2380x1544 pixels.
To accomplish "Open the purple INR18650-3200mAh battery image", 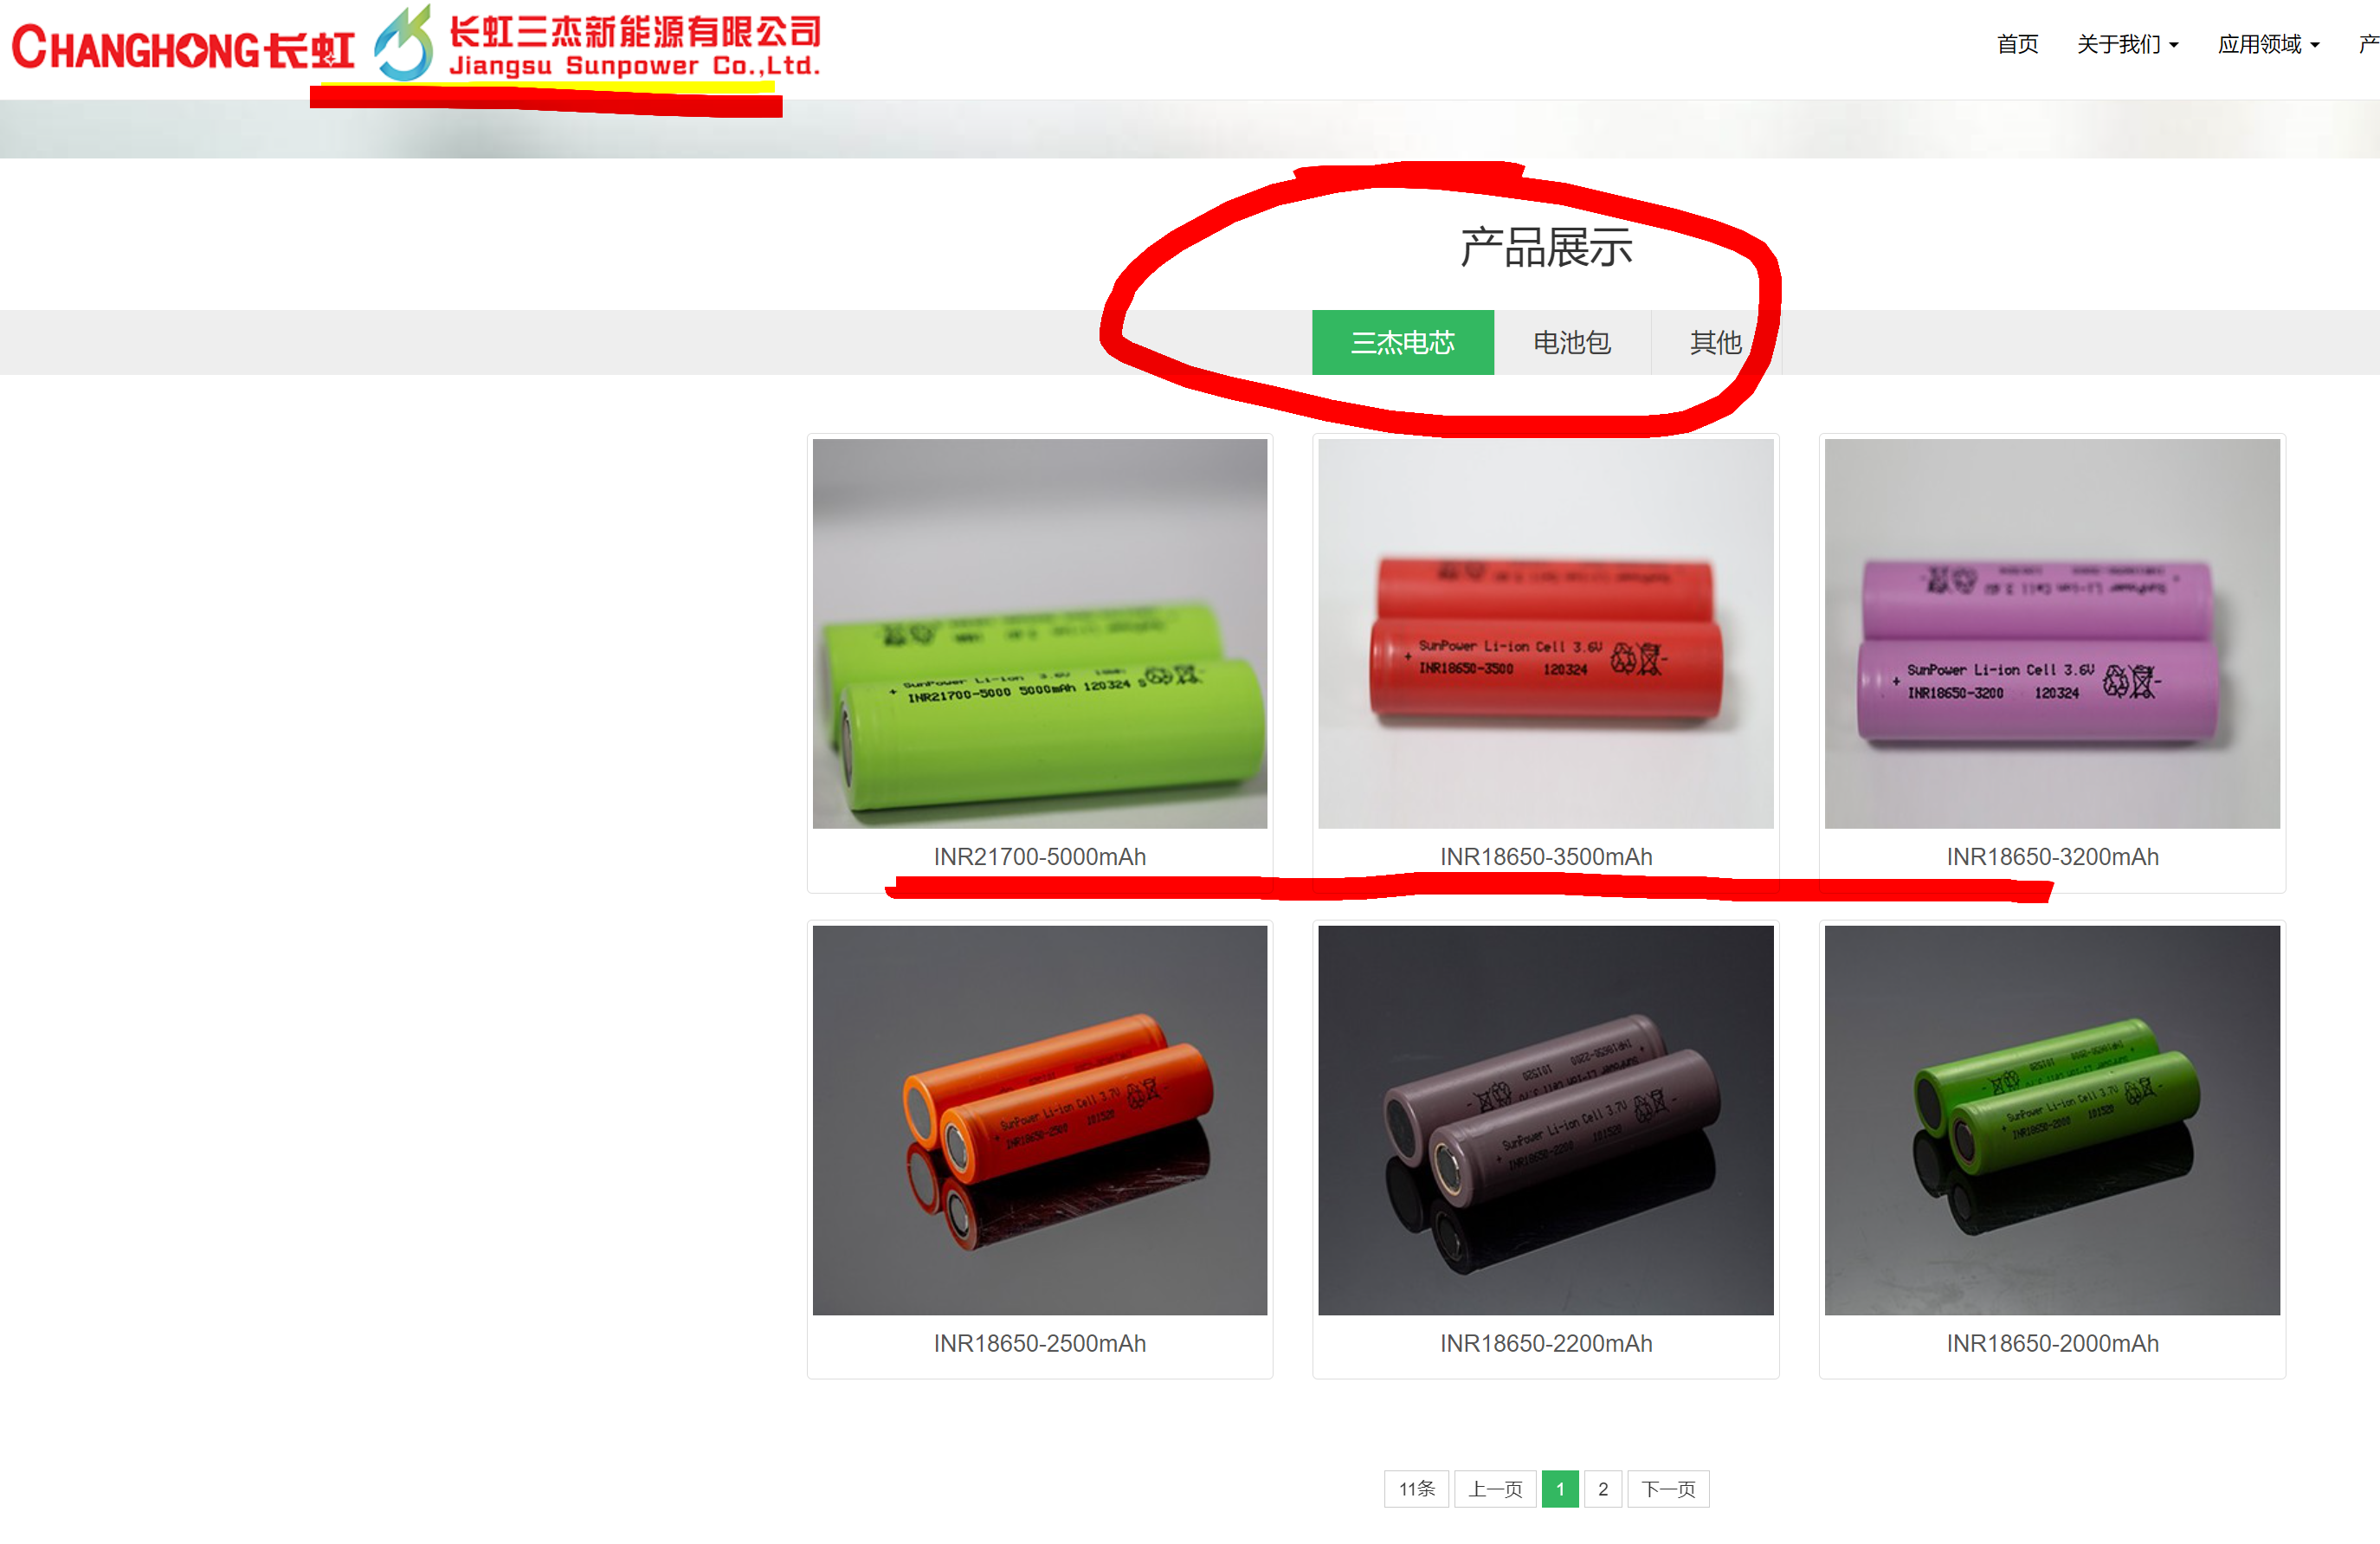I will pos(2051,633).
